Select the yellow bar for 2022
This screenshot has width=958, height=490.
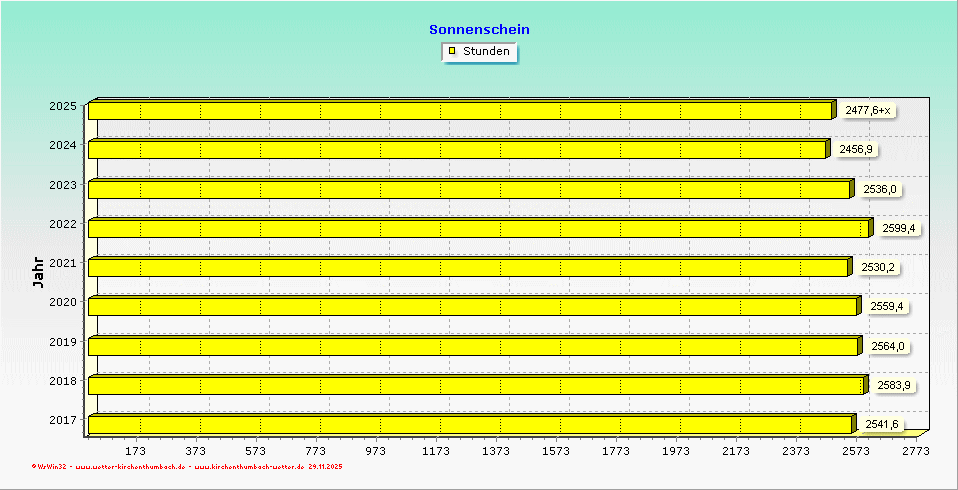click(x=478, y=229)
